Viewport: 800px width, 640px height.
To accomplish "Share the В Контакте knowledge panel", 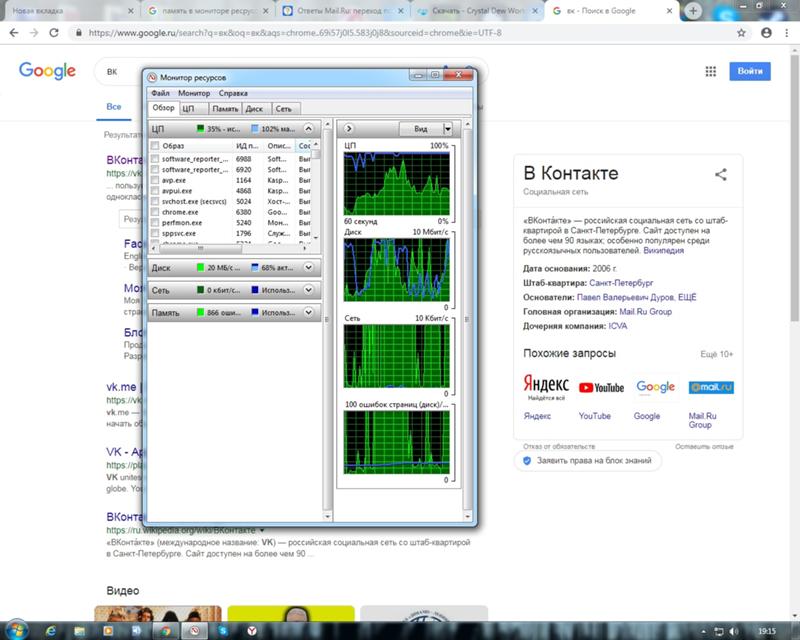I will click(720, 175).
